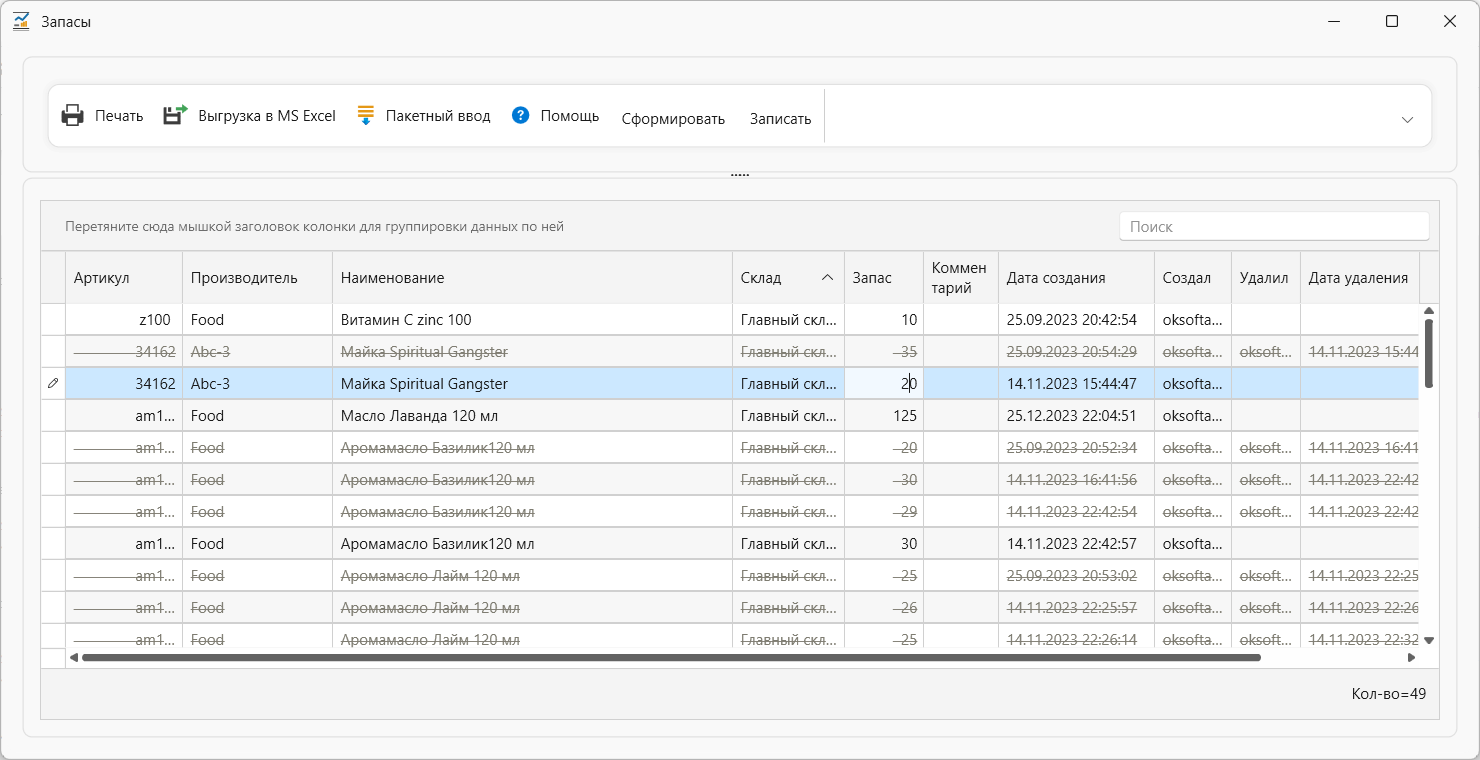Click the Excel export icon

click(x=176, y=115)
